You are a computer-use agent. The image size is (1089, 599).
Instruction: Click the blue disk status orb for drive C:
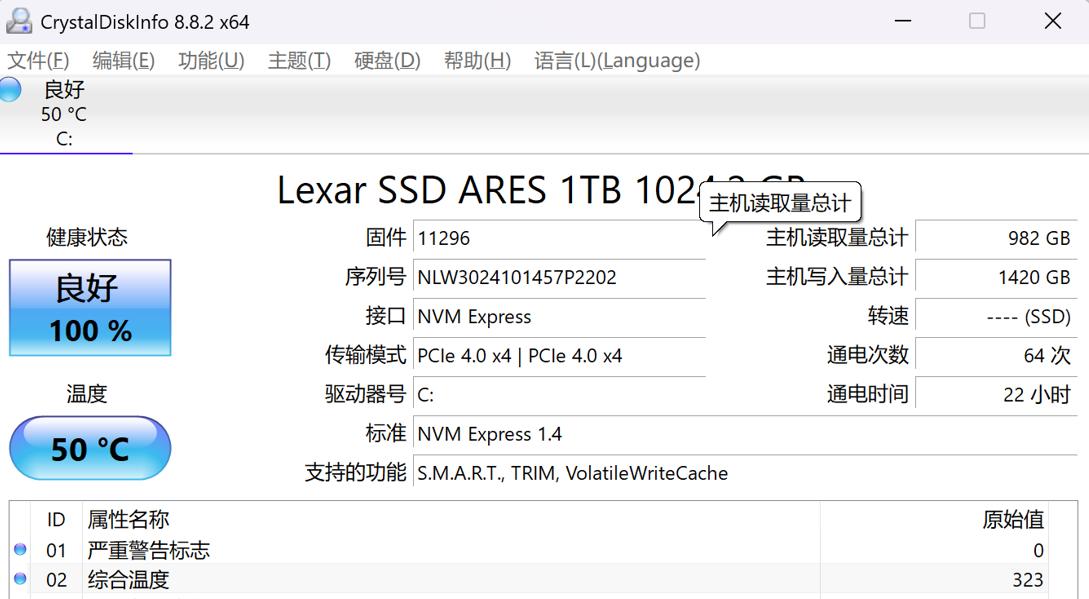tap(9, 89)
